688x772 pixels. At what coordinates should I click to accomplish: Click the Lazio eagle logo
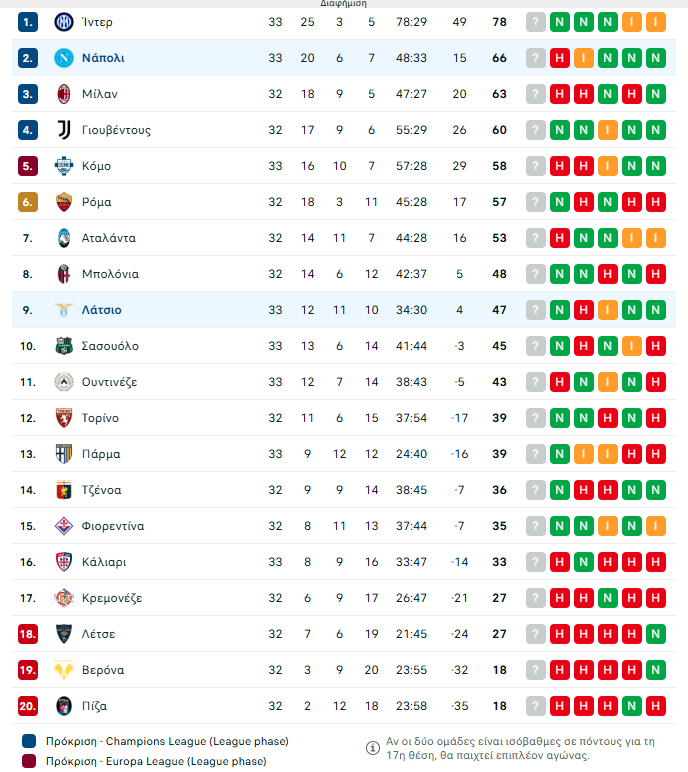[64, 310]
